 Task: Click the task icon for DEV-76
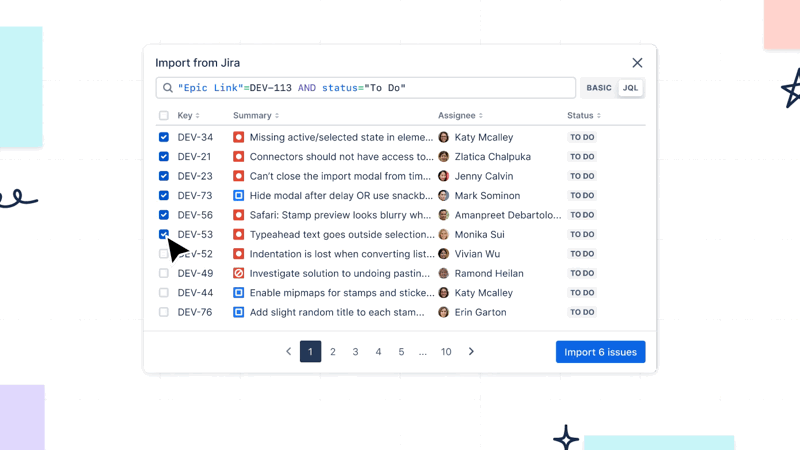[x=238, y=312]
